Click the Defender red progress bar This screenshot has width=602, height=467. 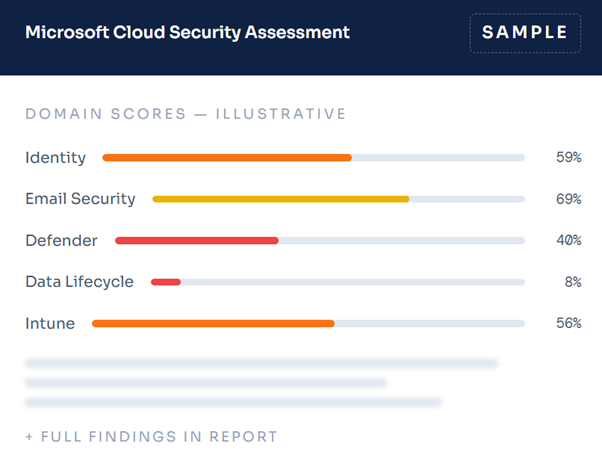[319, 240]
